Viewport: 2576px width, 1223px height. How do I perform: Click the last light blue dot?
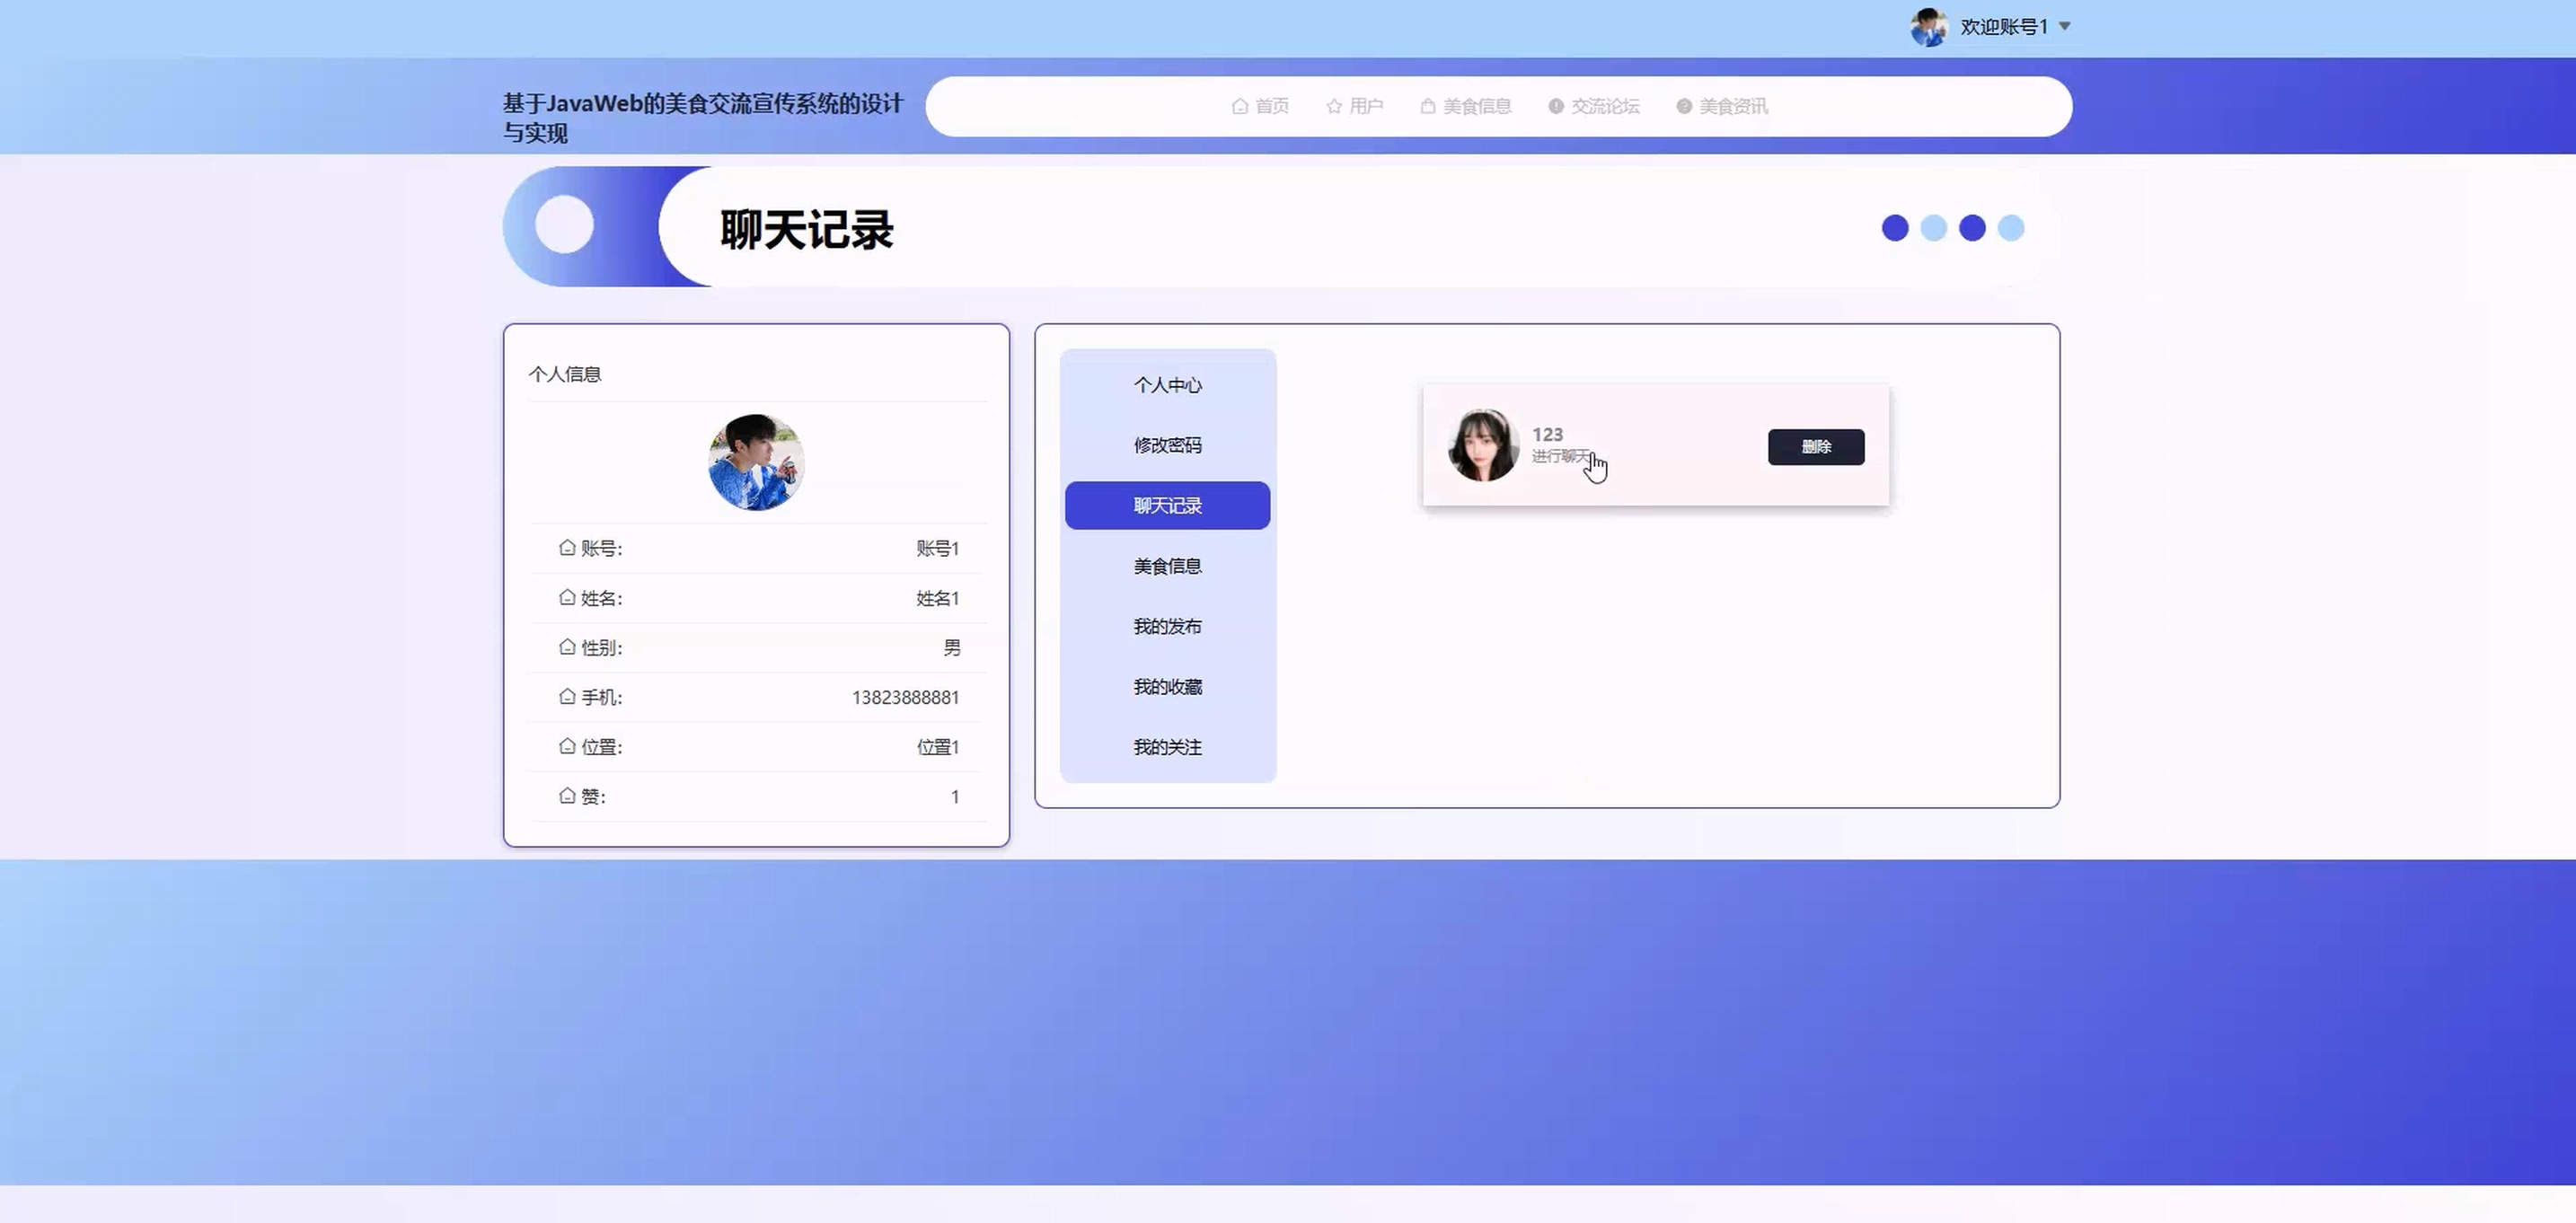(2011, 228)
